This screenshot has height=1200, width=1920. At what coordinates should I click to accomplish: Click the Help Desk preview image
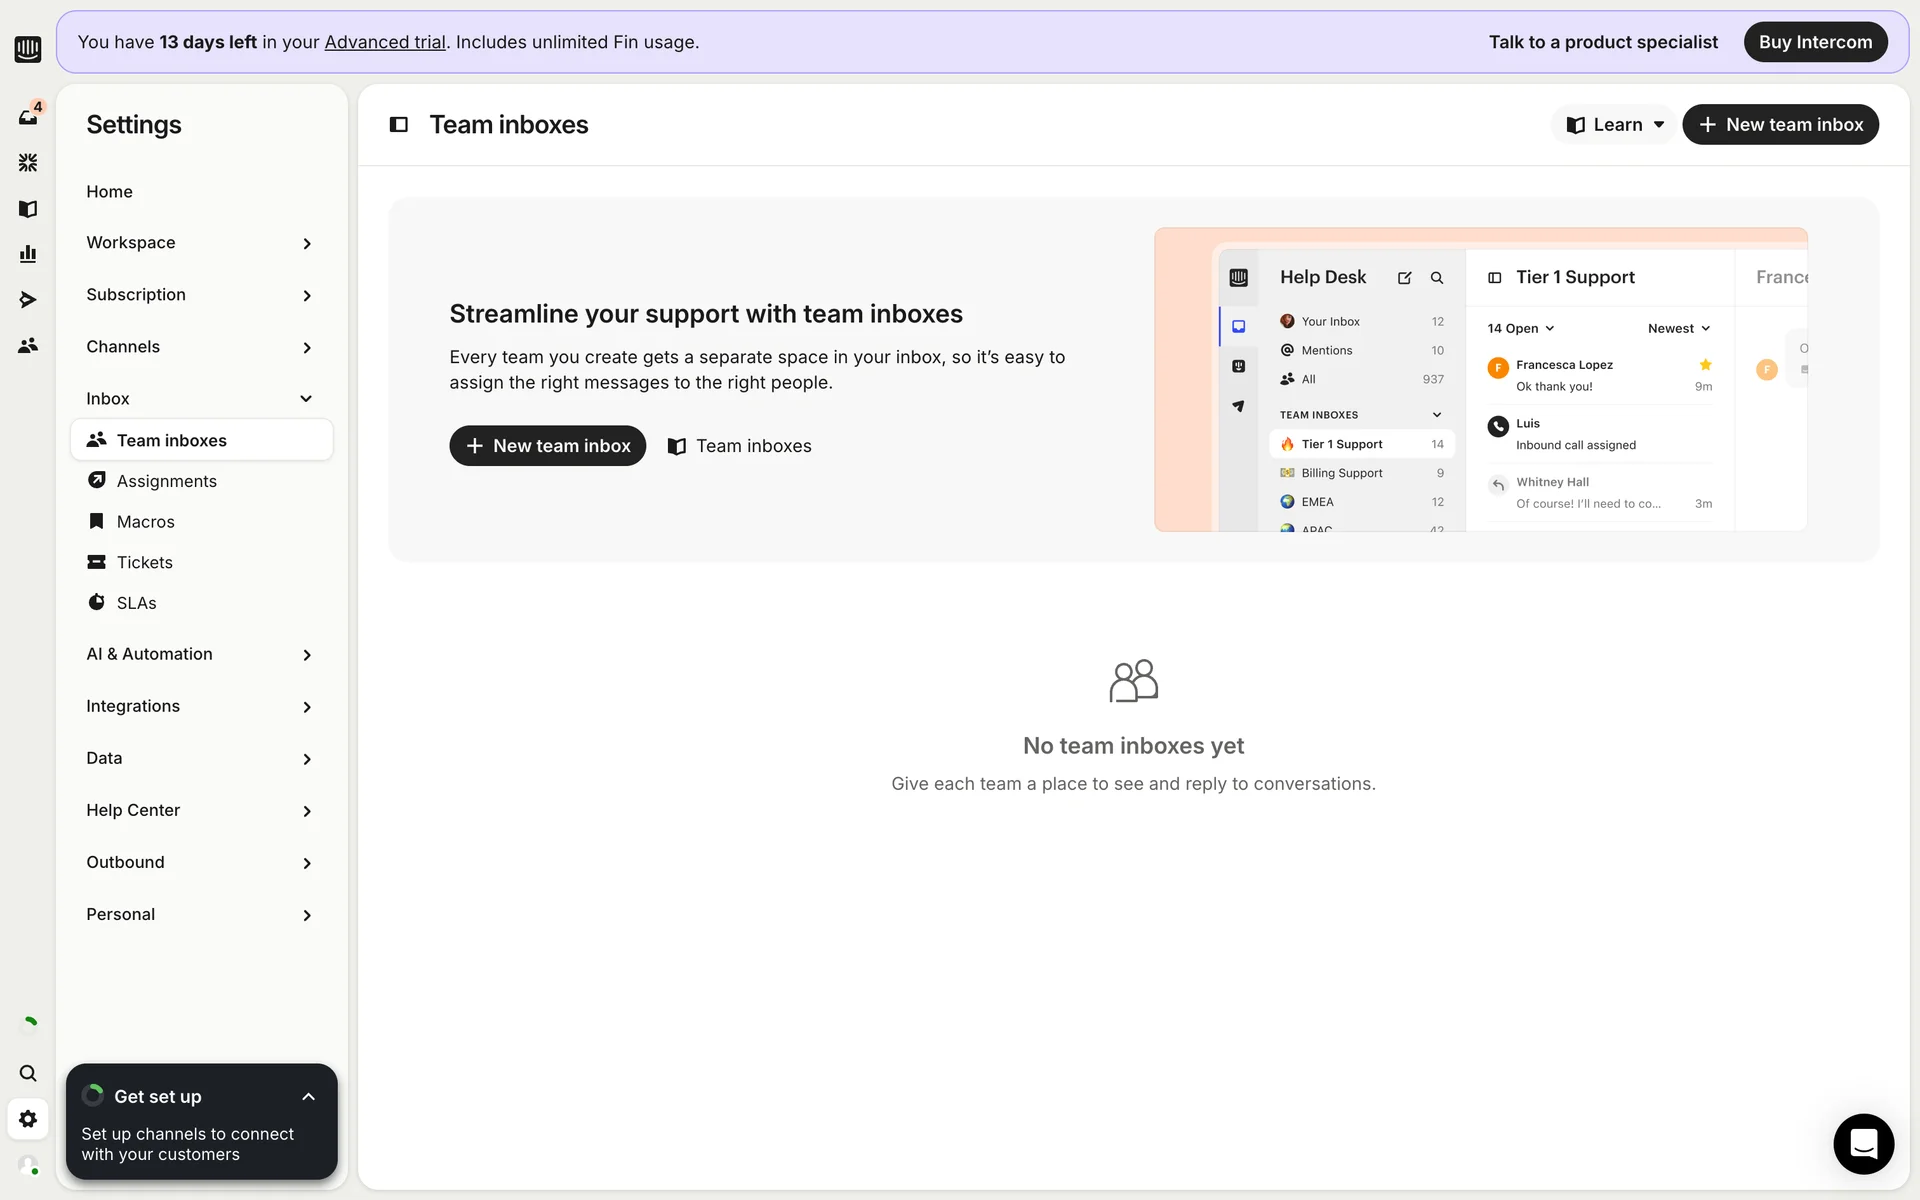pos(1480,380)
